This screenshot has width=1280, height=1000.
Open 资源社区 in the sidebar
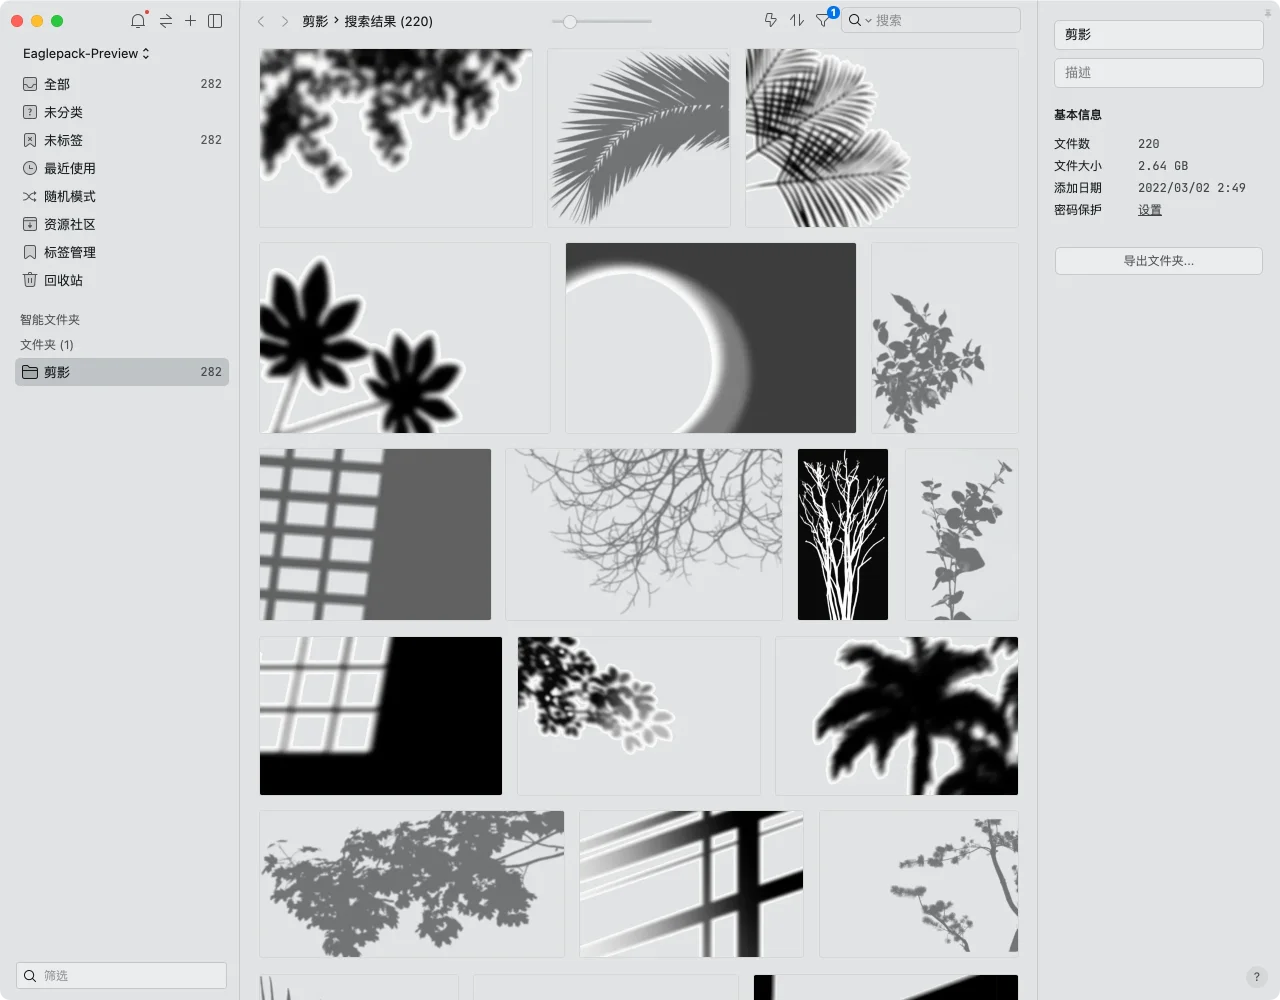click(x=122, y=224)
